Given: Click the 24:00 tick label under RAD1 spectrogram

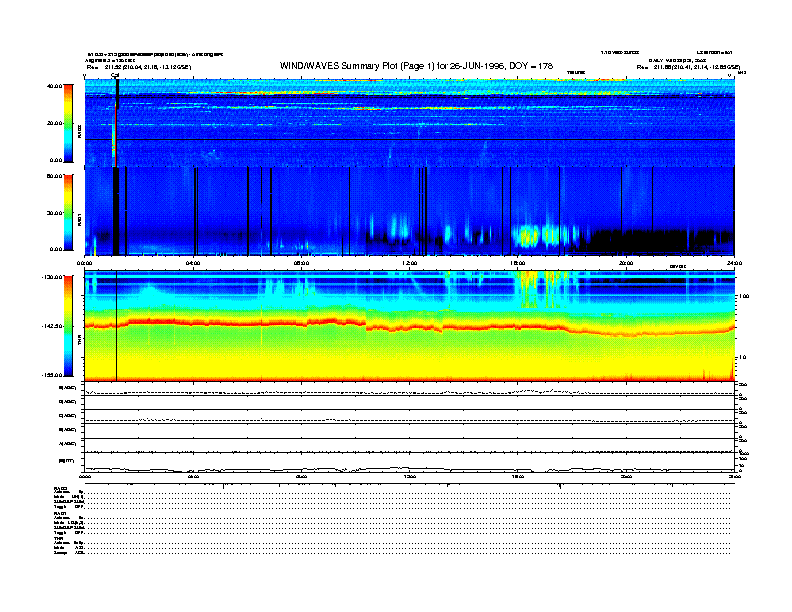Looking at the screenshot, I should pos(734,263).
